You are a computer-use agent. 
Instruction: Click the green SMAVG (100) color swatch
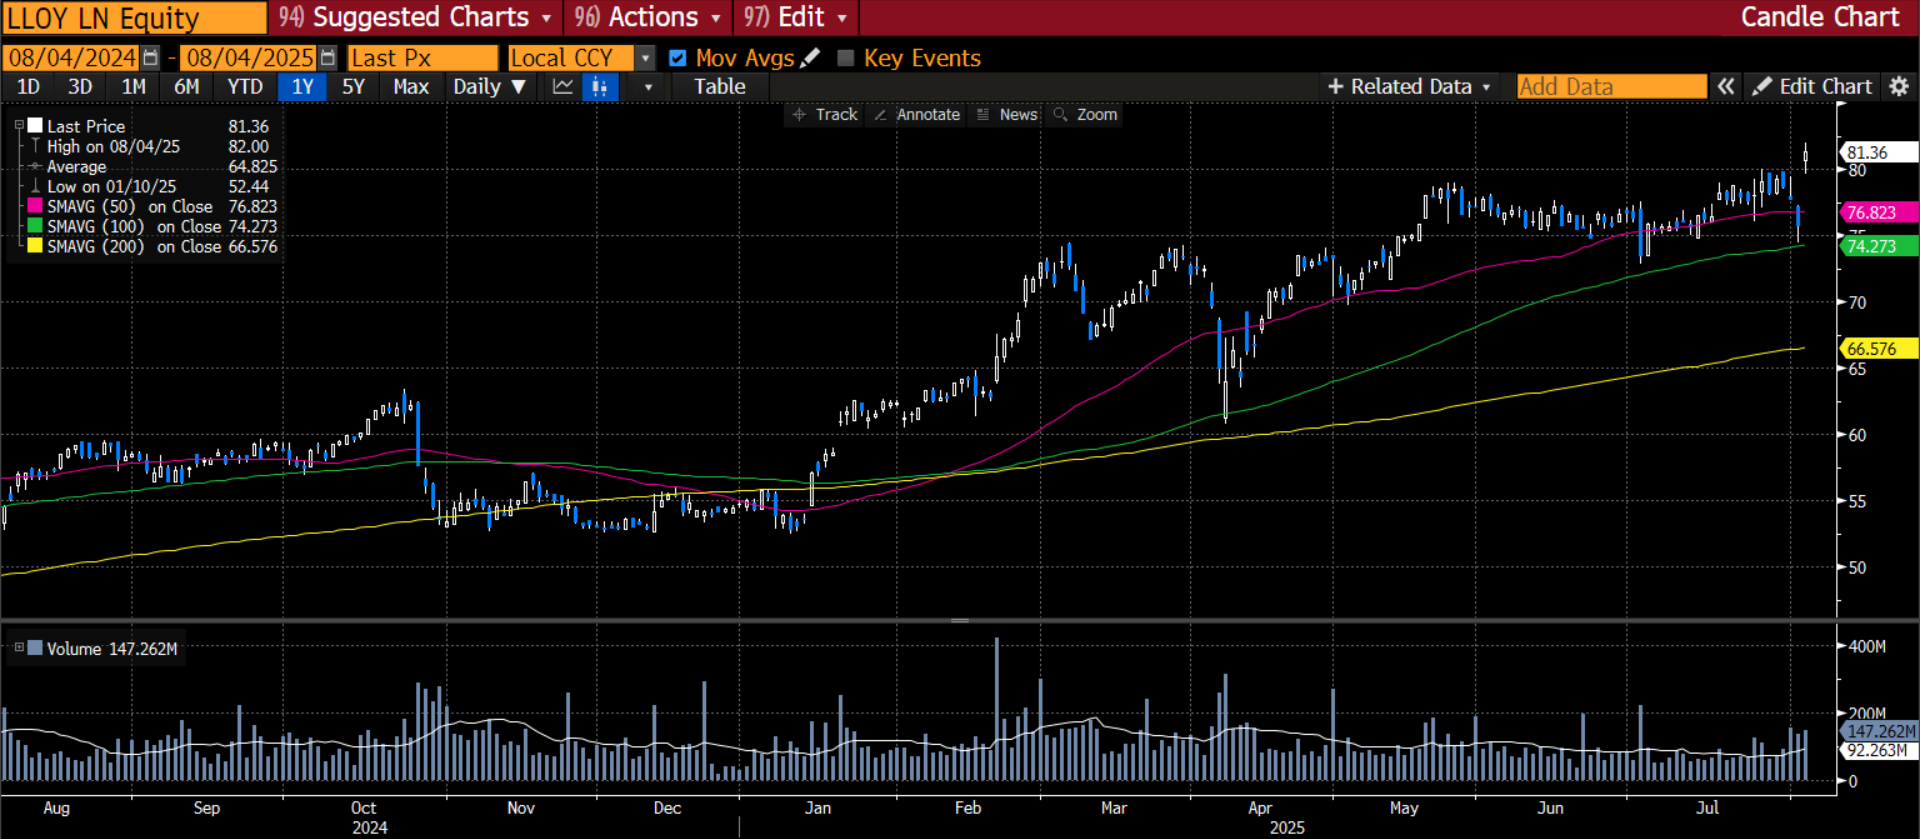(x=35, y=226)
